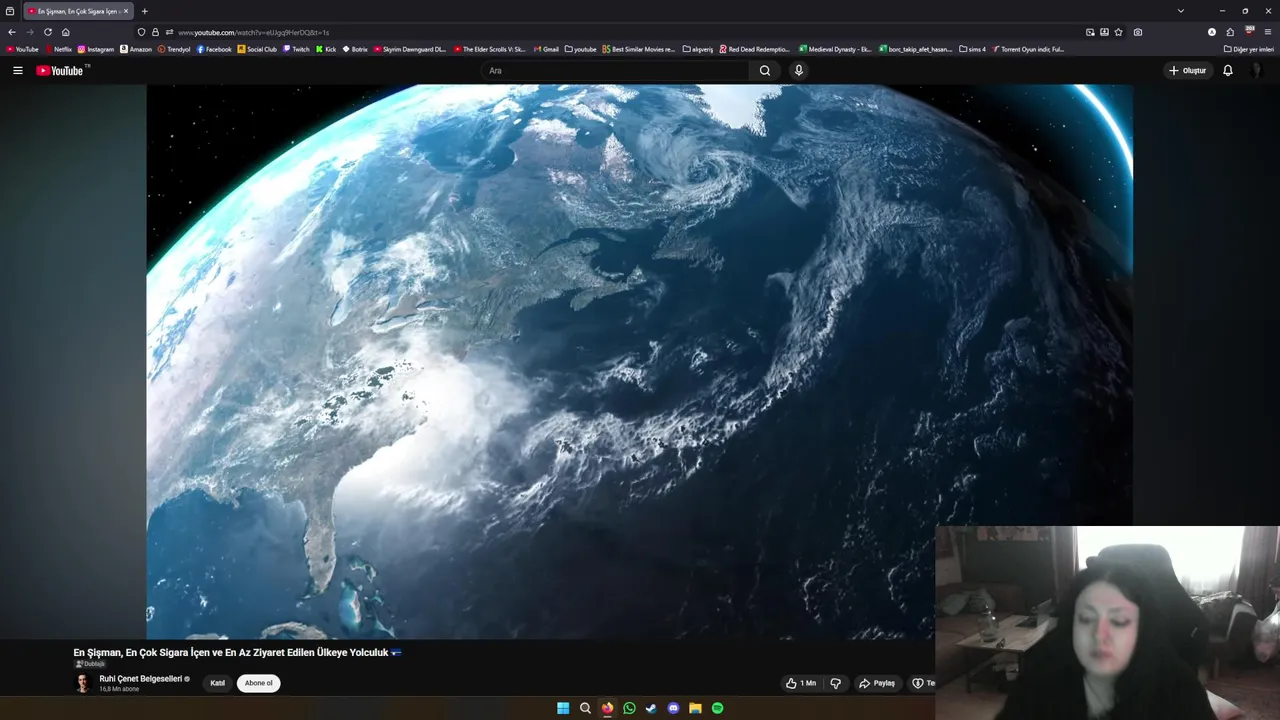Open the Amazon bookmark
Screen dimensions: 1280x720
(x=137, y=49)
